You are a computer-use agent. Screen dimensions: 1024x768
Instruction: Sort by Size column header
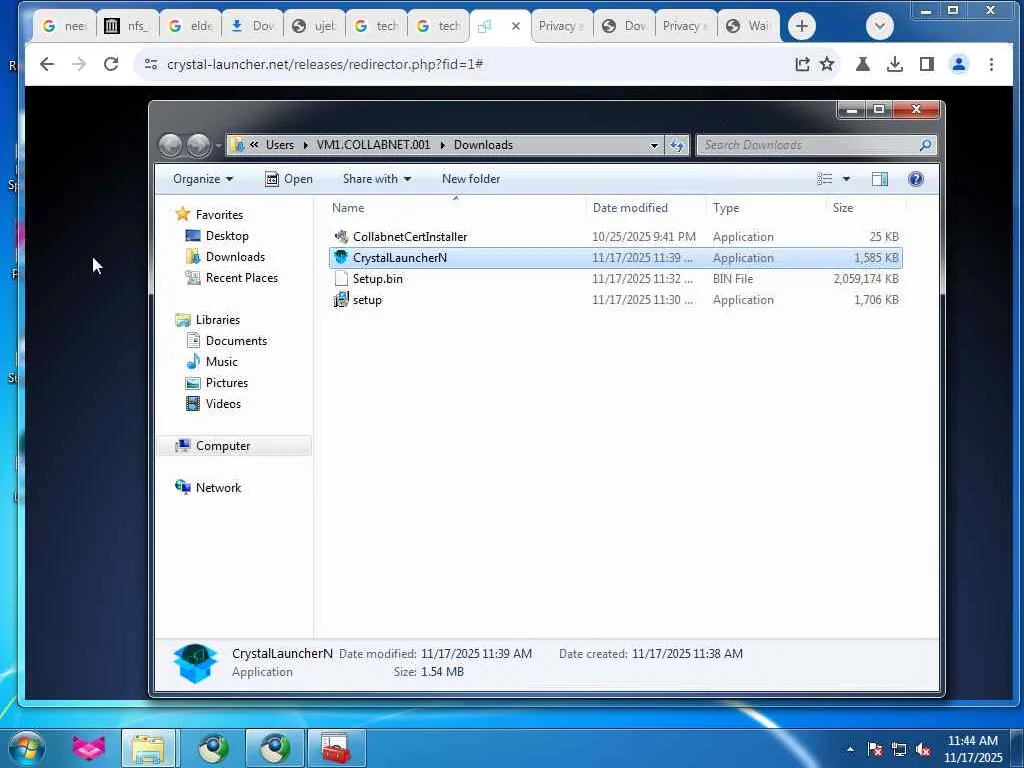click(x=867, y=208)
